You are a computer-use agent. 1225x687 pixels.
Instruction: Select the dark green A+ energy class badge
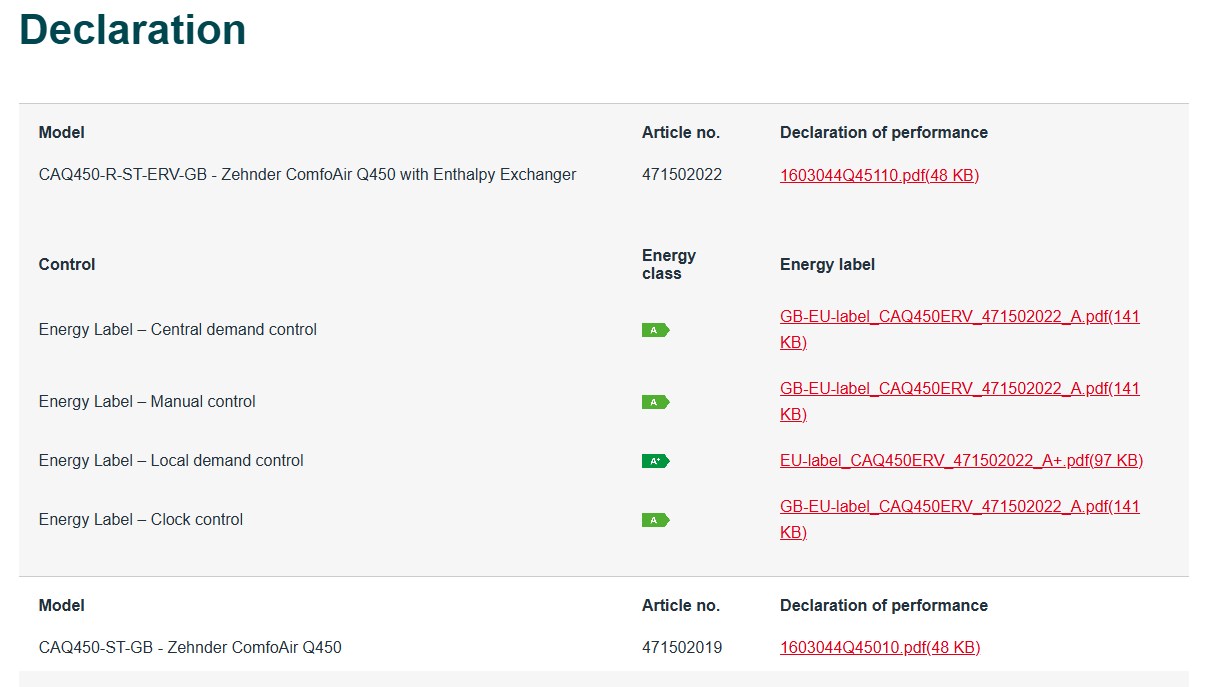pos(655,461)
